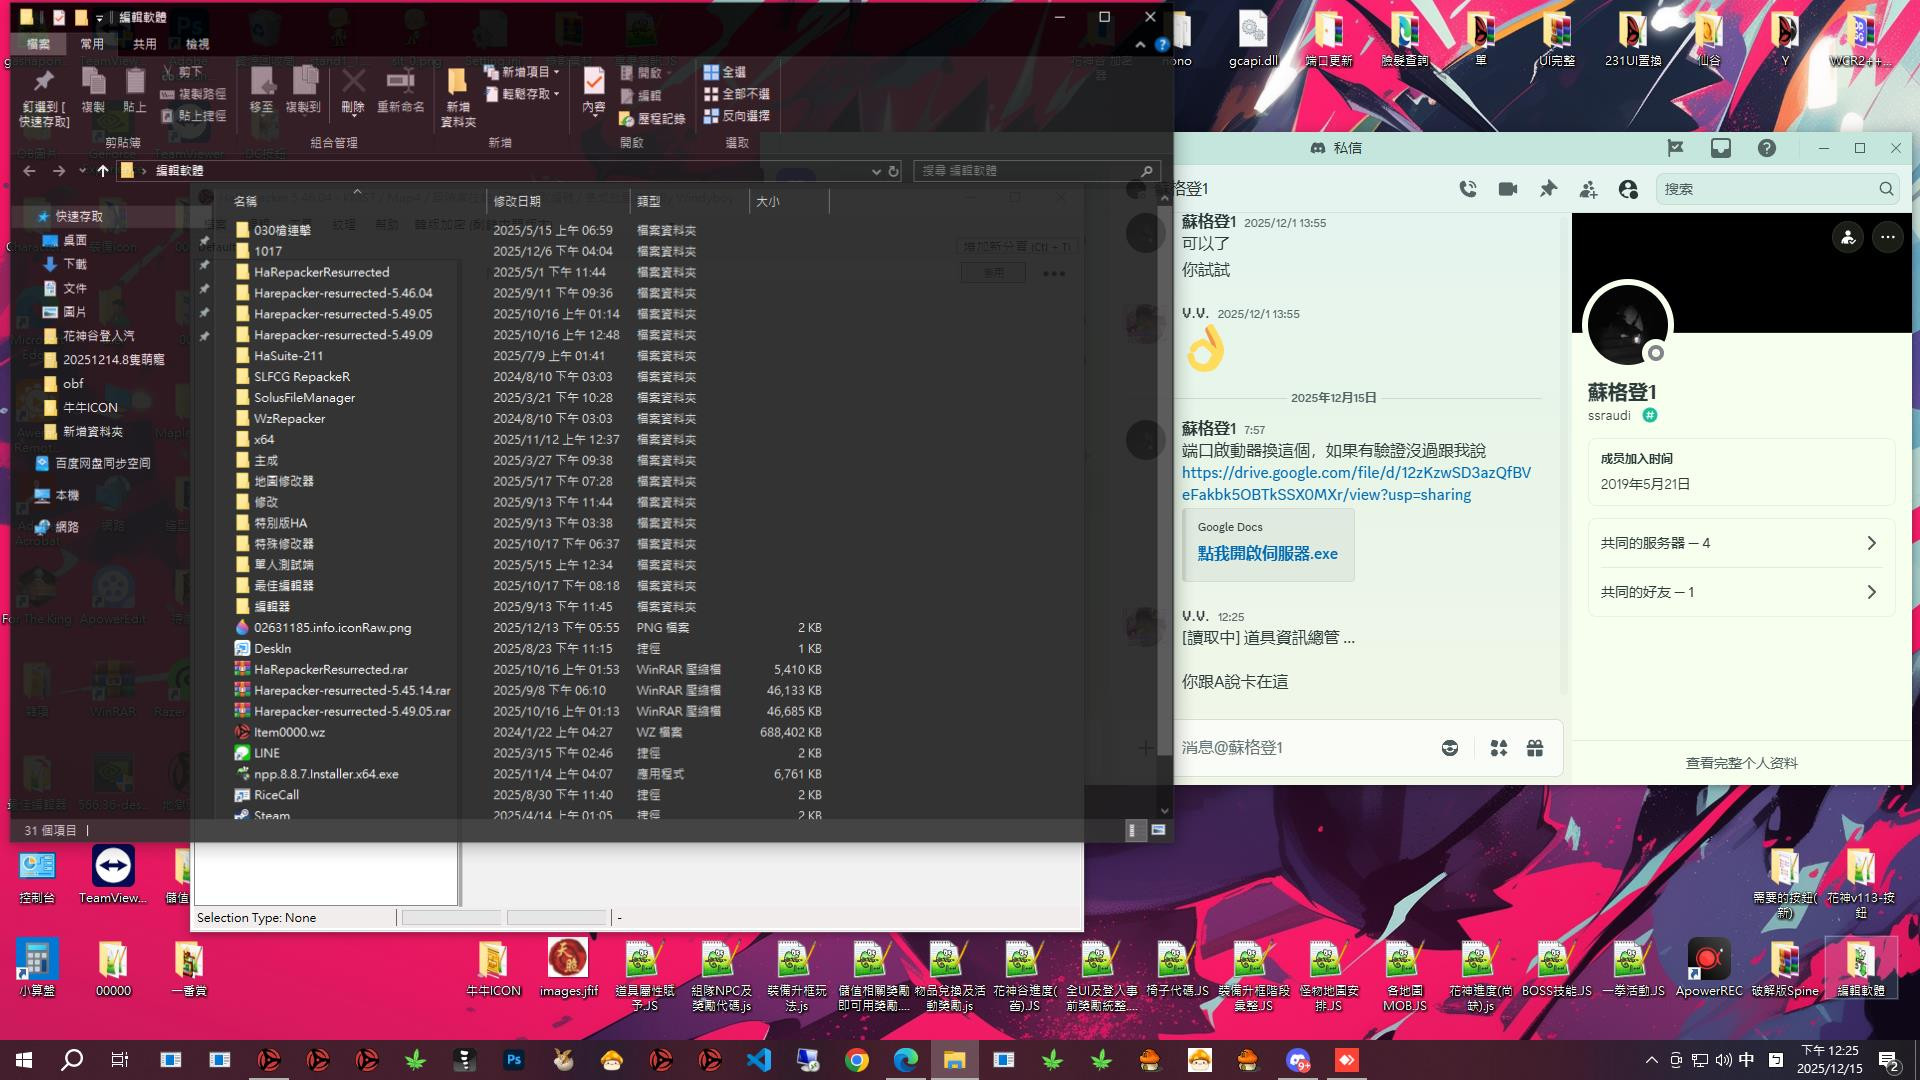Screen dimensions: 1920x1080
Task: Click the Discord search field
Action: coord(1777,189)
